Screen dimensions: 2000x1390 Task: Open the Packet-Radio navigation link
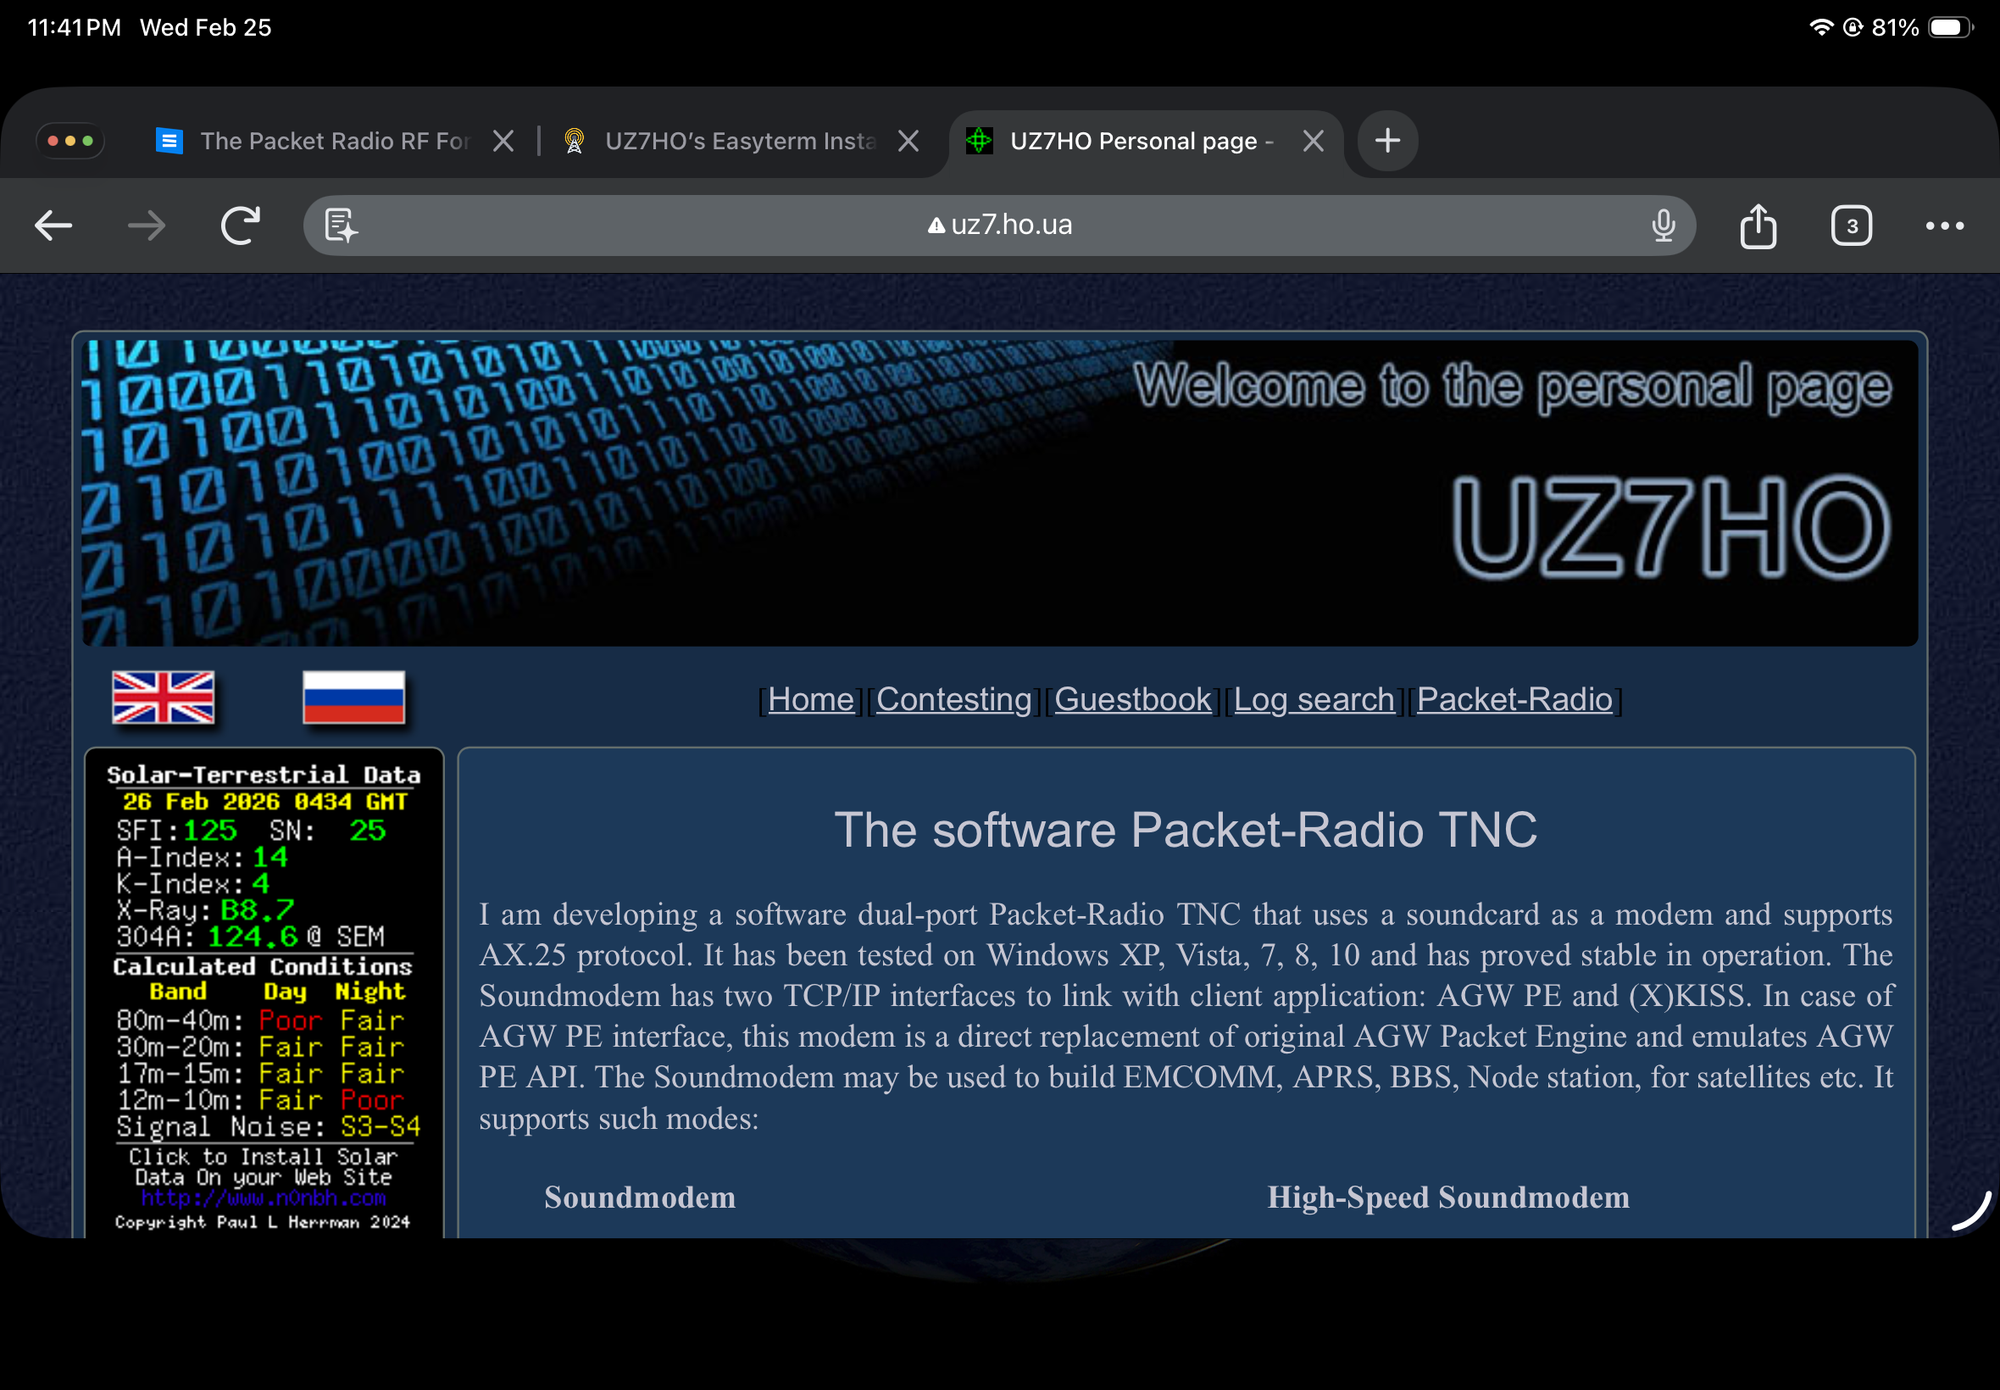coord(1515,699)
